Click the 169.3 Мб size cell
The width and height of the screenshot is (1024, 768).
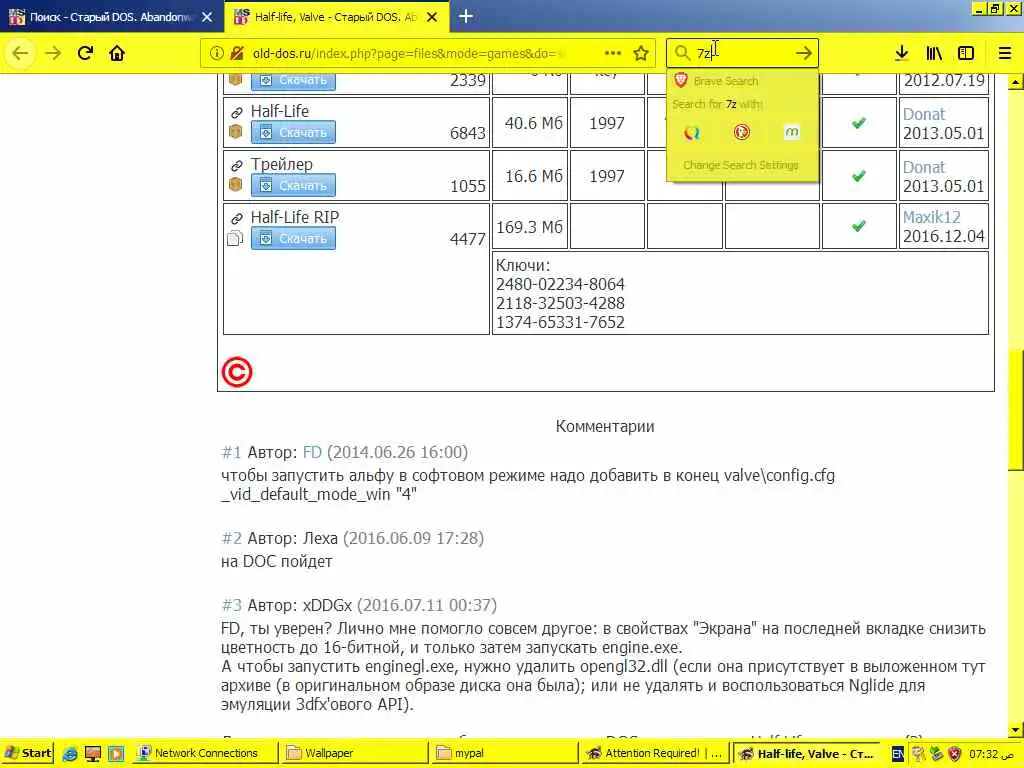tap(530, 227)
